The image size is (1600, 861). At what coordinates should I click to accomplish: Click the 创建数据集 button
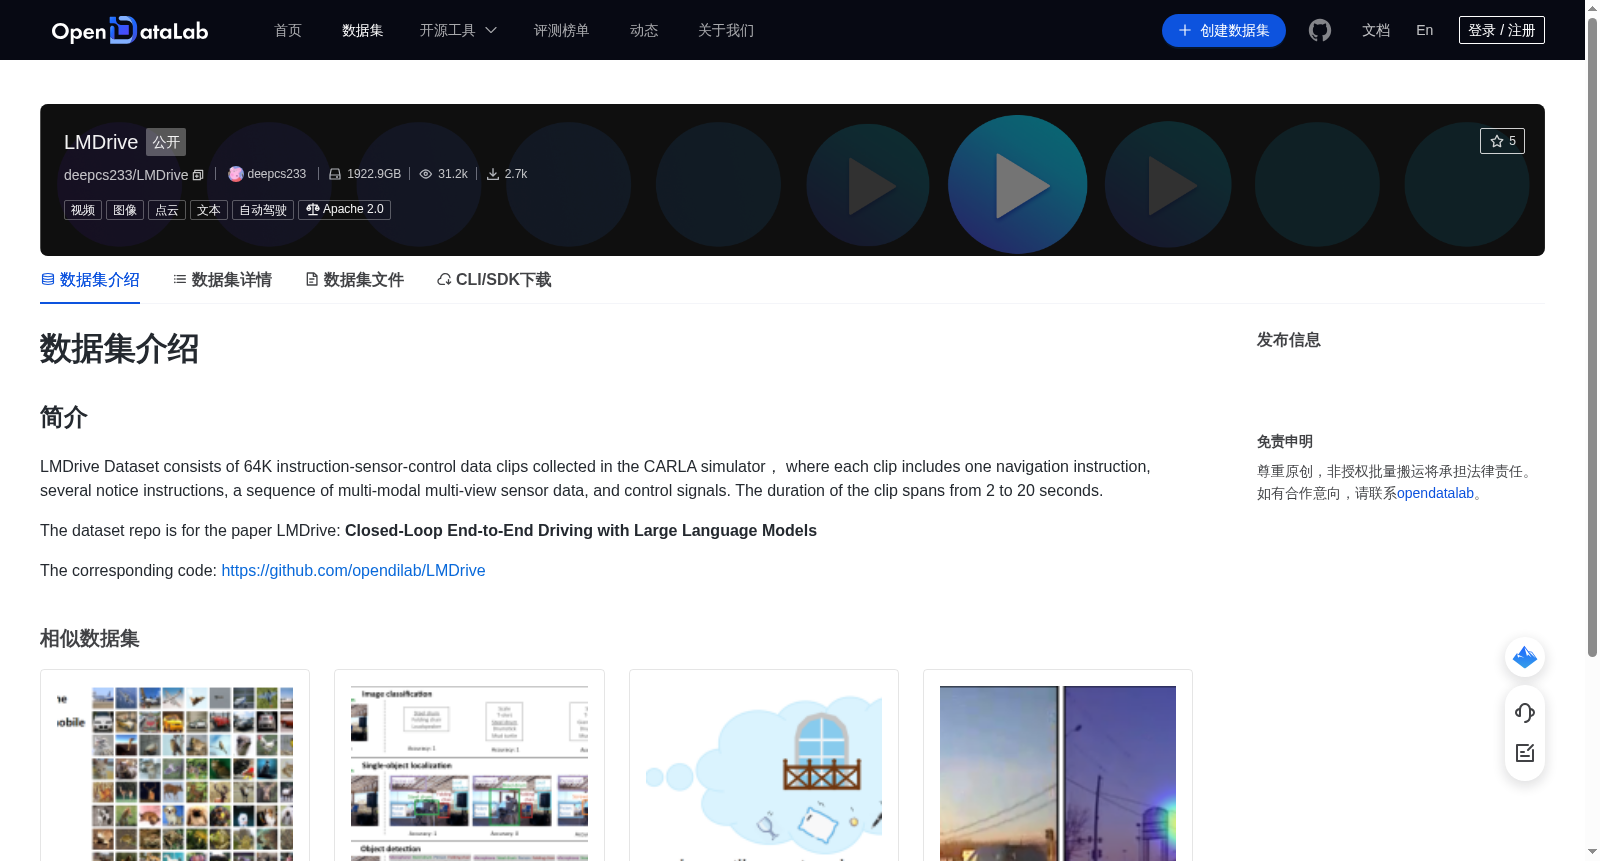tap(1224, 30)
